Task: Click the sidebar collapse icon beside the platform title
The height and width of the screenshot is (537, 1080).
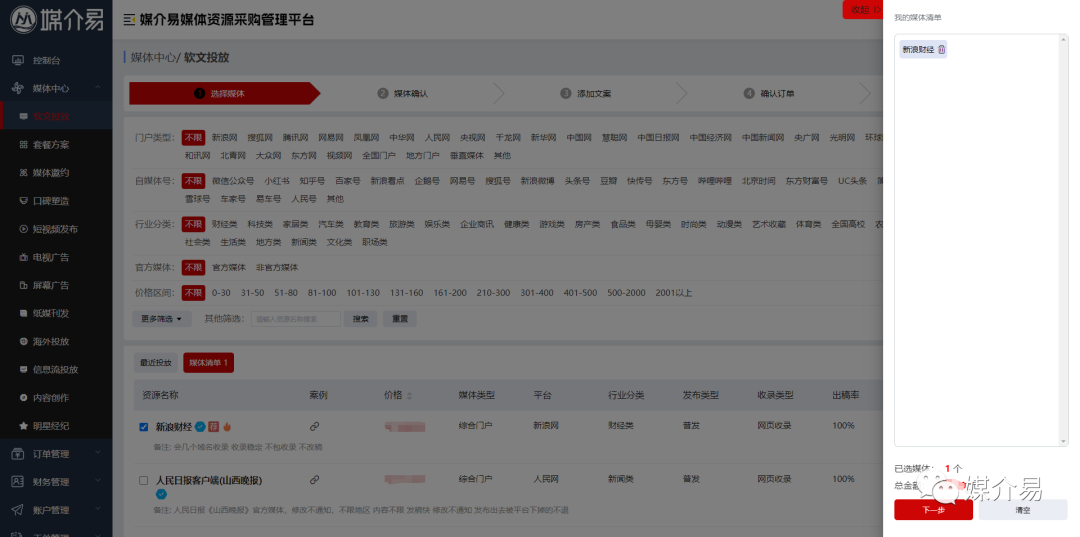Action: pos(128,20)
